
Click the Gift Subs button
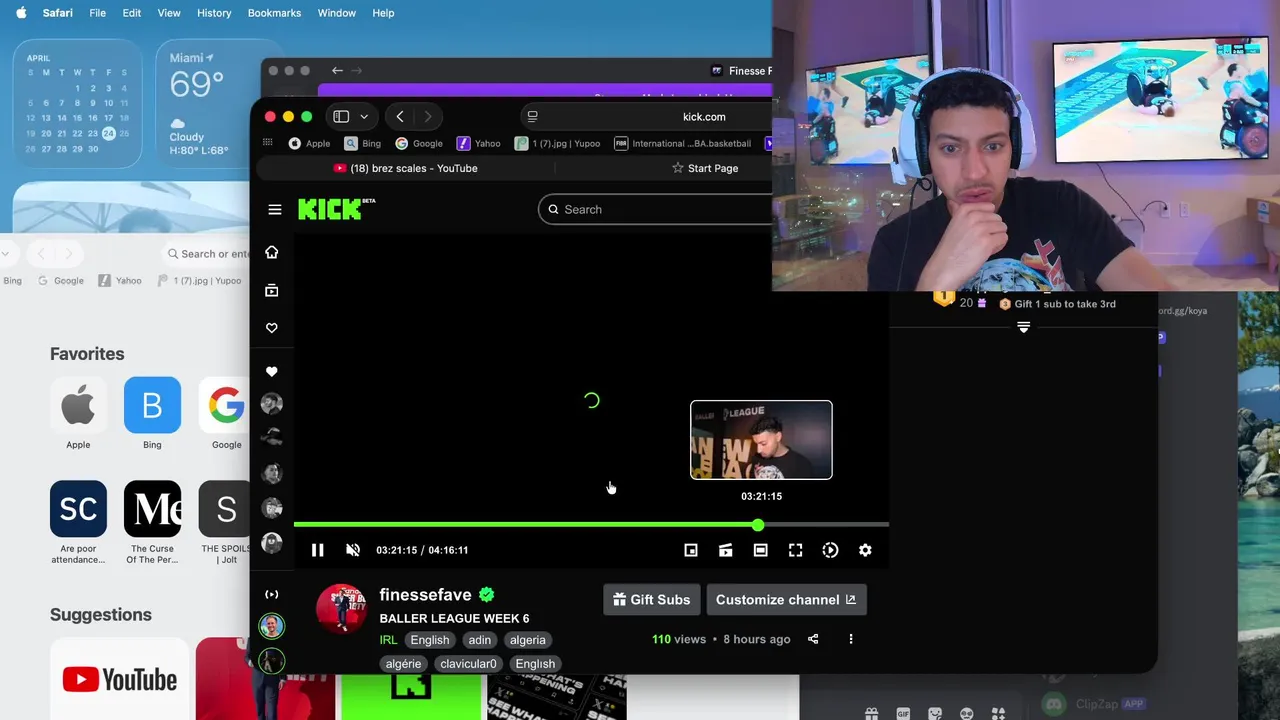point(651,599)
